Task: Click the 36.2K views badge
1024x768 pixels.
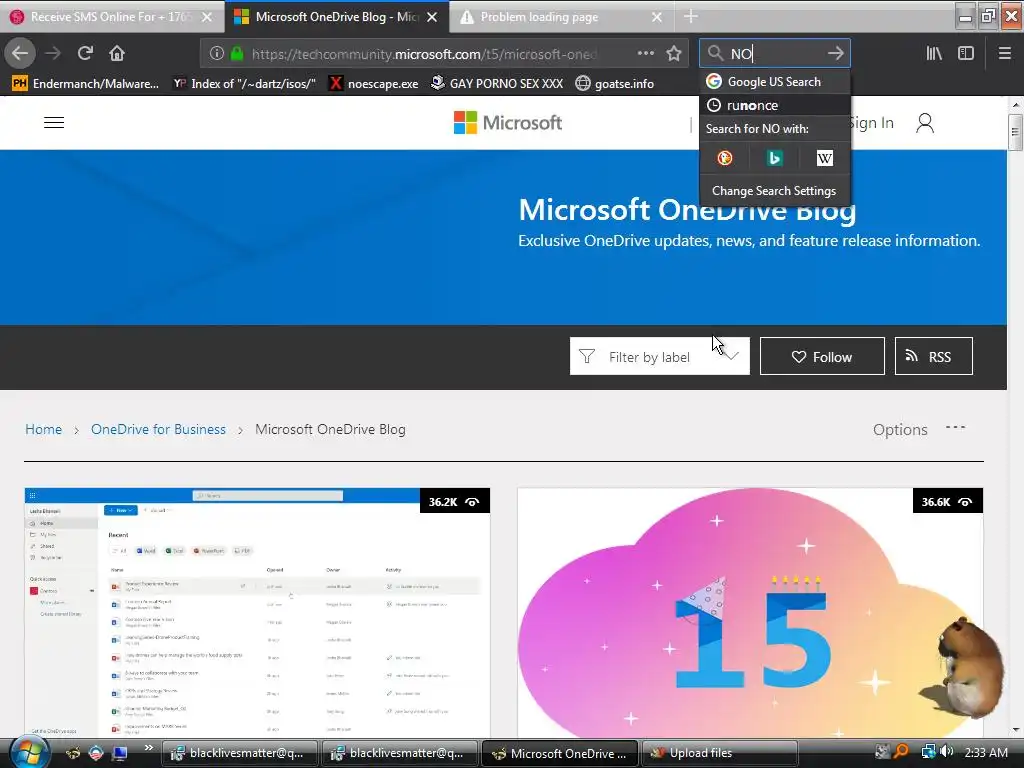Action: tap(455, 502)
